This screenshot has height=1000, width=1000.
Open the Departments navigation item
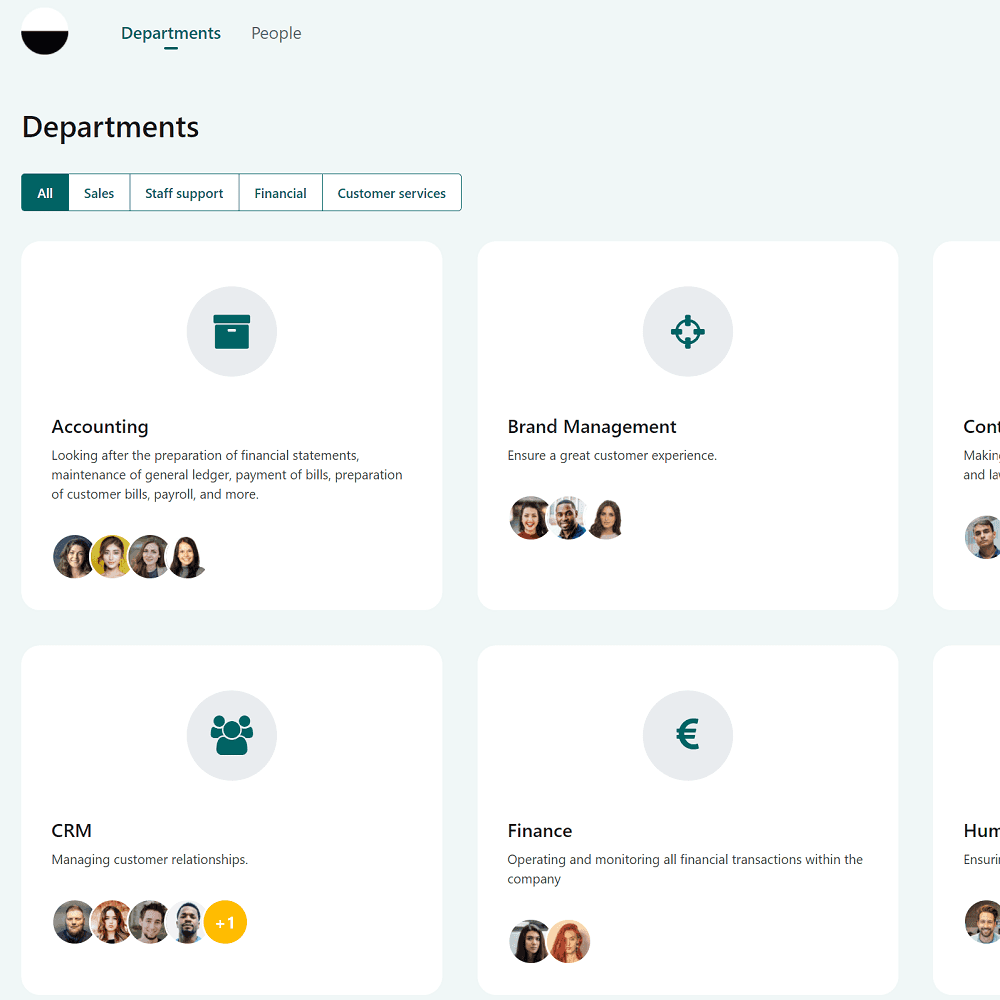(x=170, y=33)
